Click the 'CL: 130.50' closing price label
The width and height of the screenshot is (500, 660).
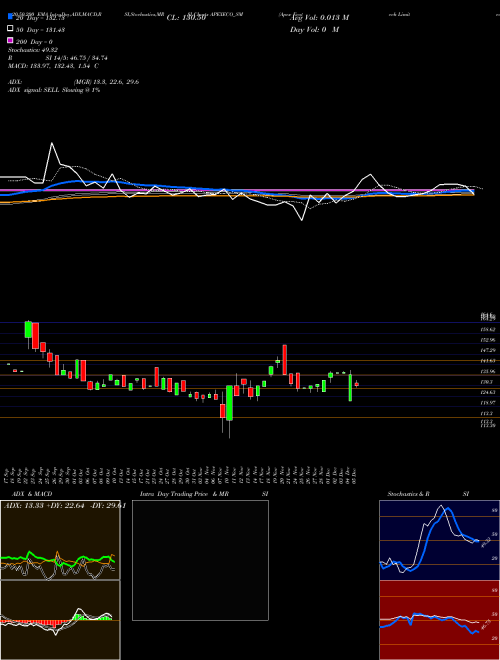pos(186,18)
